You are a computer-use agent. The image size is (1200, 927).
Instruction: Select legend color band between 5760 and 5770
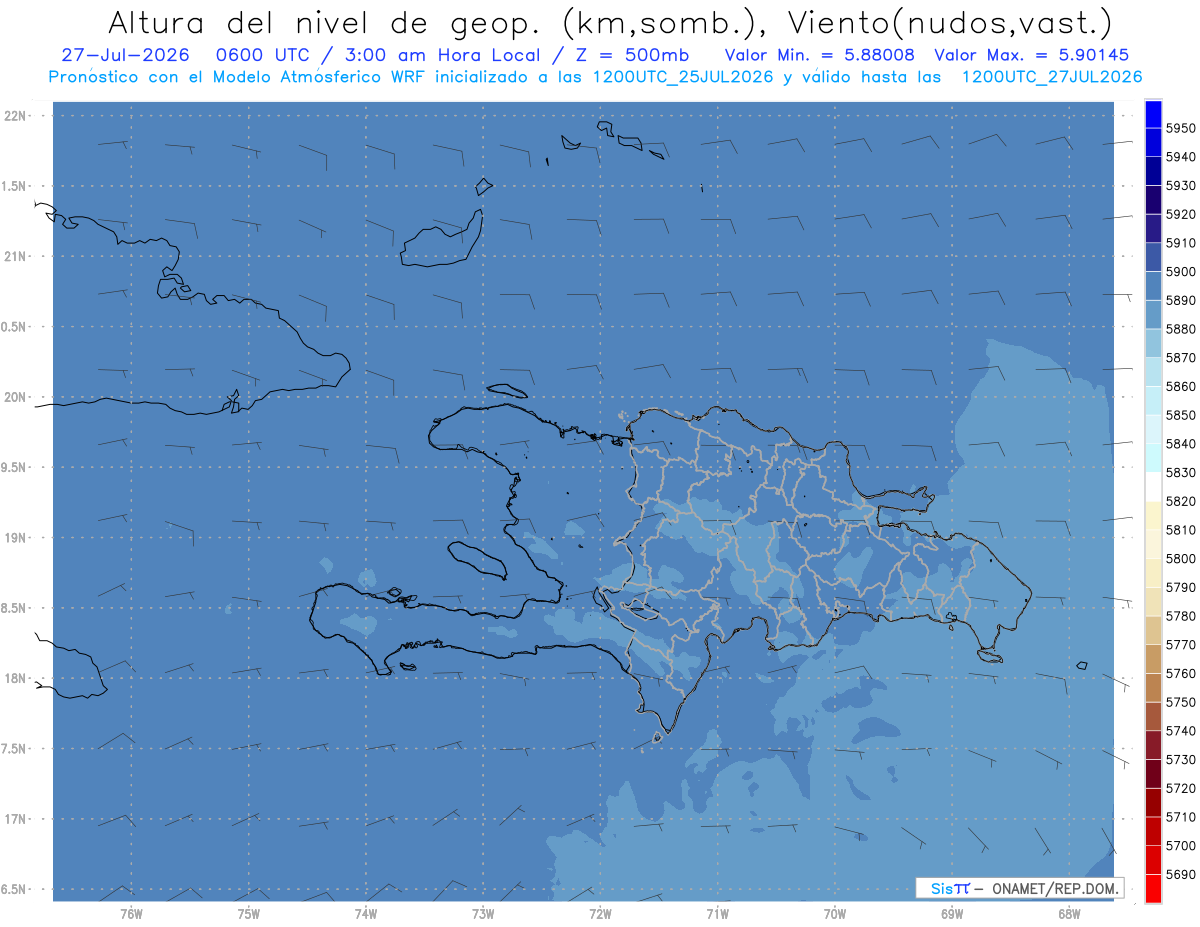pyautogui.click(x=1153, y=659)
